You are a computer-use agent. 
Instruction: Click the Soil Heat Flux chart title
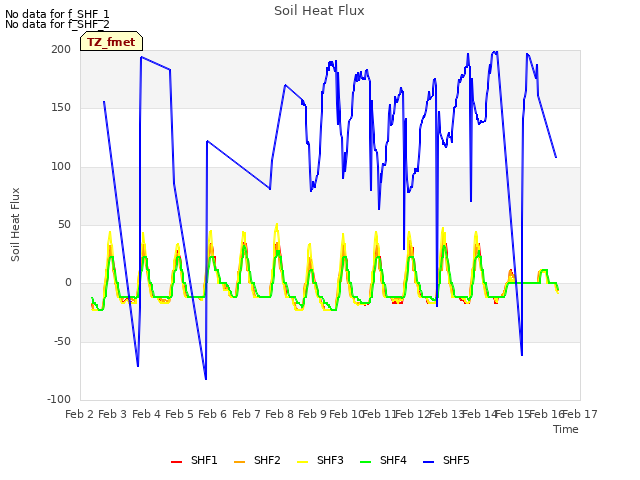[319, 11]
